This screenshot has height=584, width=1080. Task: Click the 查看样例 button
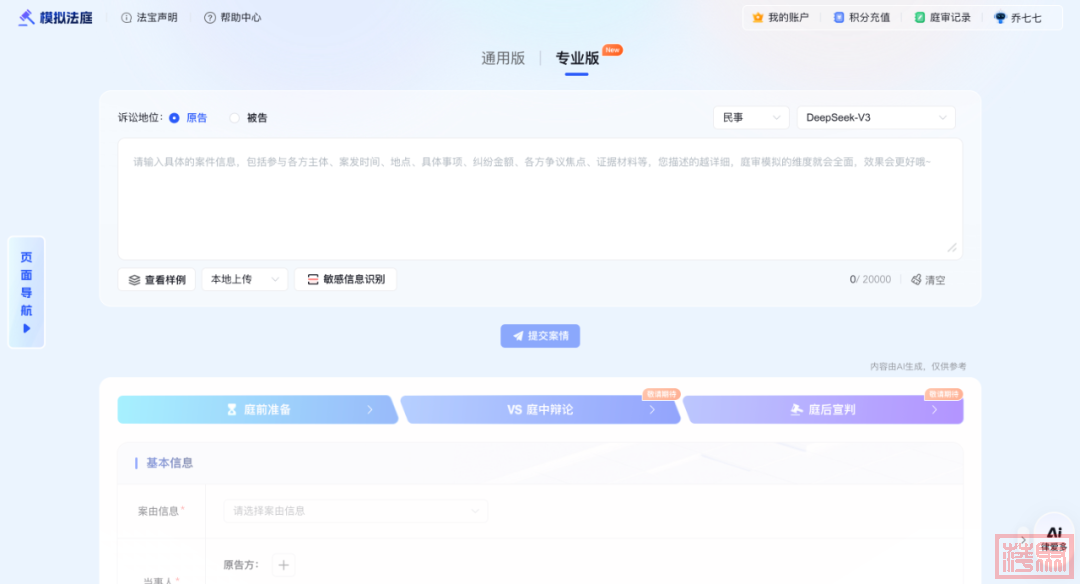(157, 280)
